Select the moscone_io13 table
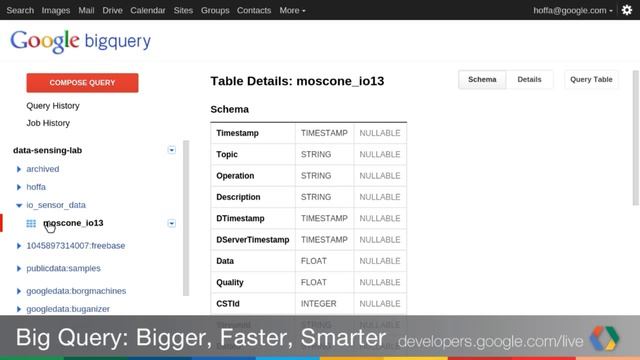The image size is (640, 360). 73,223
